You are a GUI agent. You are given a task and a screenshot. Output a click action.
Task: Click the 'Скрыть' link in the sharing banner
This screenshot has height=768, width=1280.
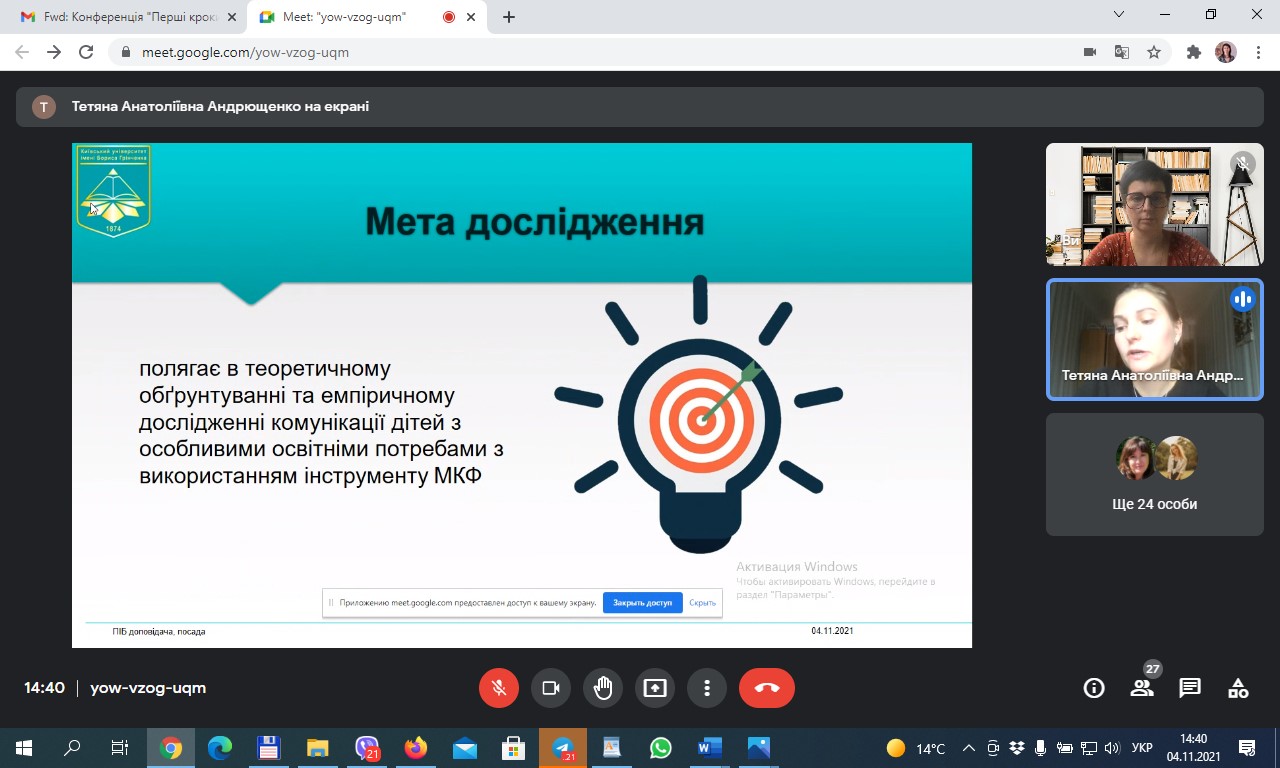(702, 602)
